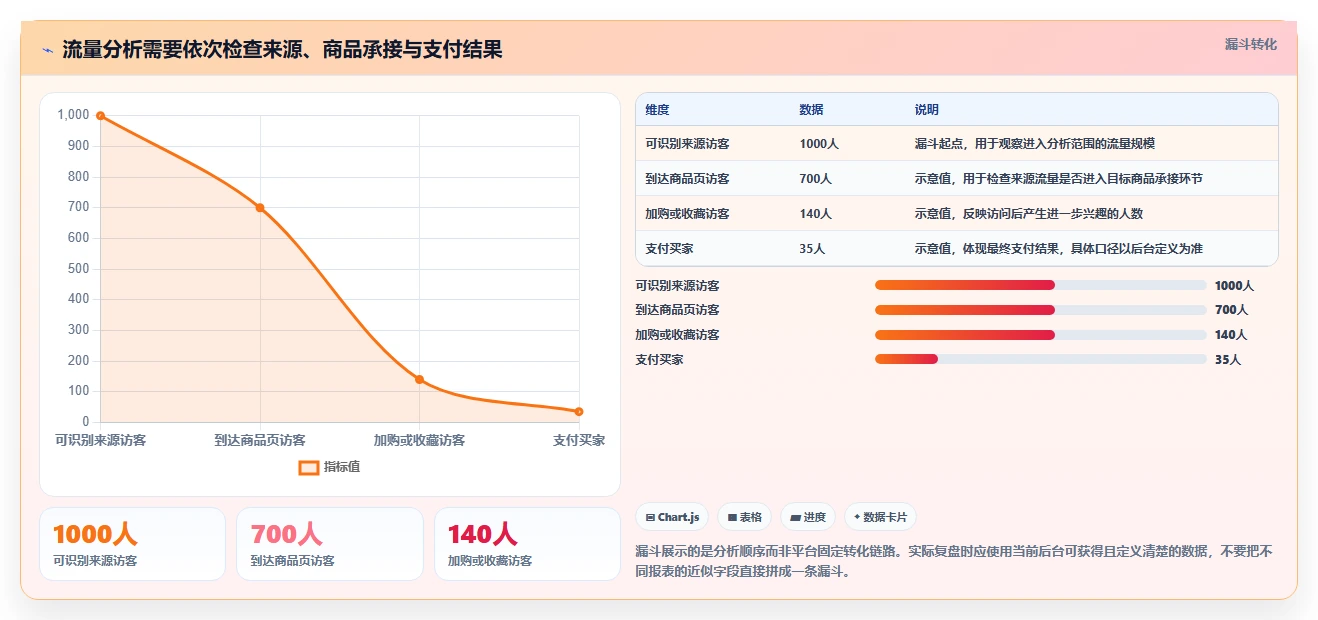Click the lightning icon beside the page title

48,50
